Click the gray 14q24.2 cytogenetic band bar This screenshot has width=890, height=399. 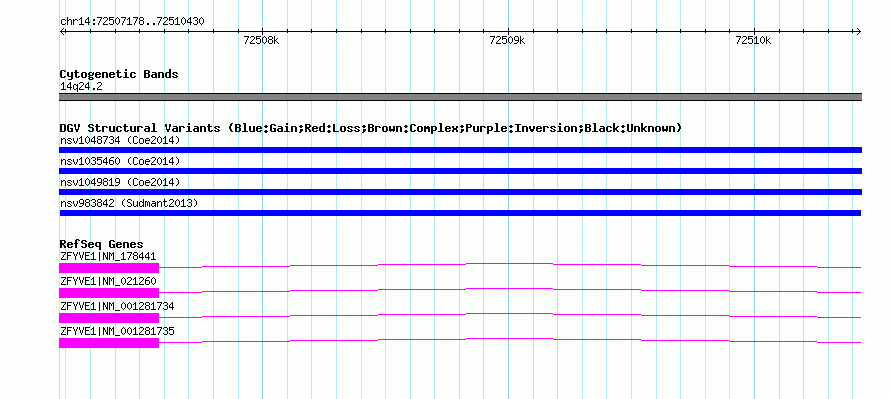click(x=460, y=97)
